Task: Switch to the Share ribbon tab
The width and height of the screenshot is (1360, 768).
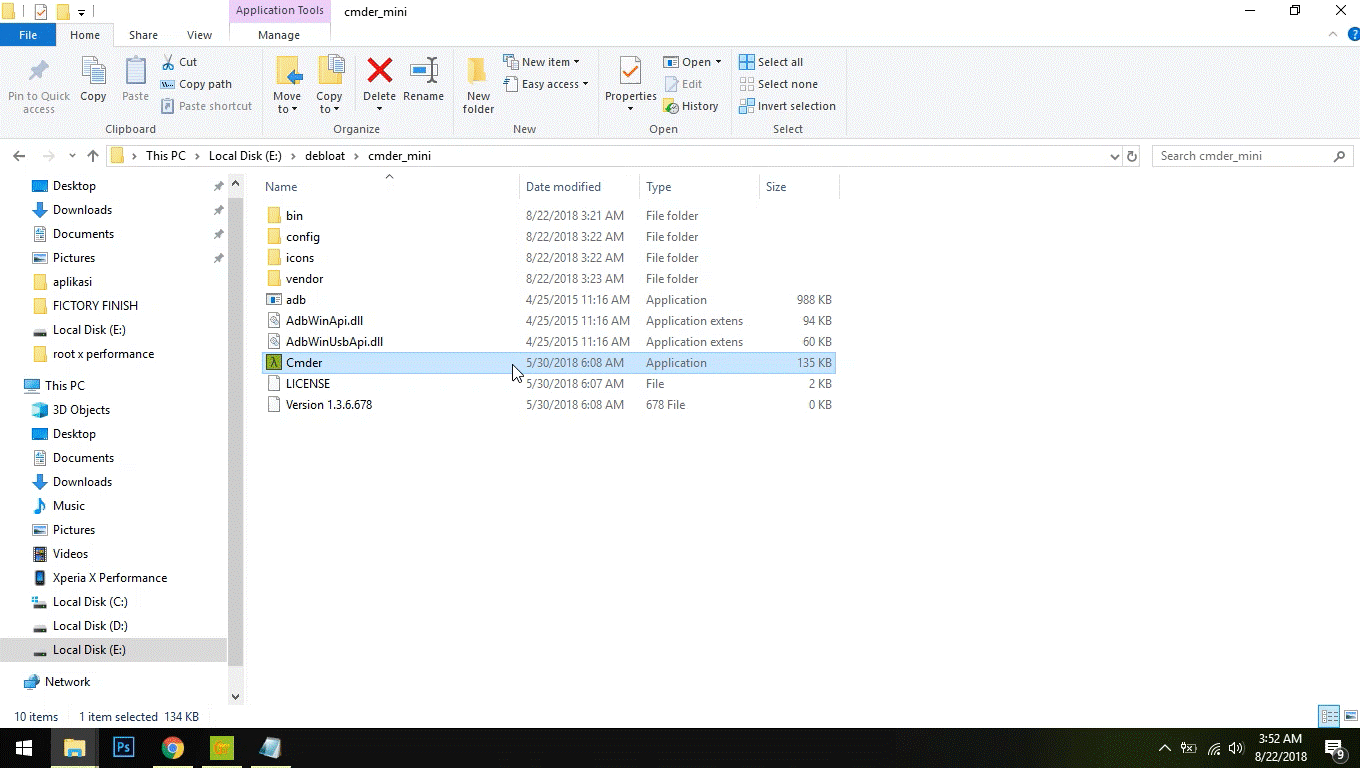Action: [143, 35]
